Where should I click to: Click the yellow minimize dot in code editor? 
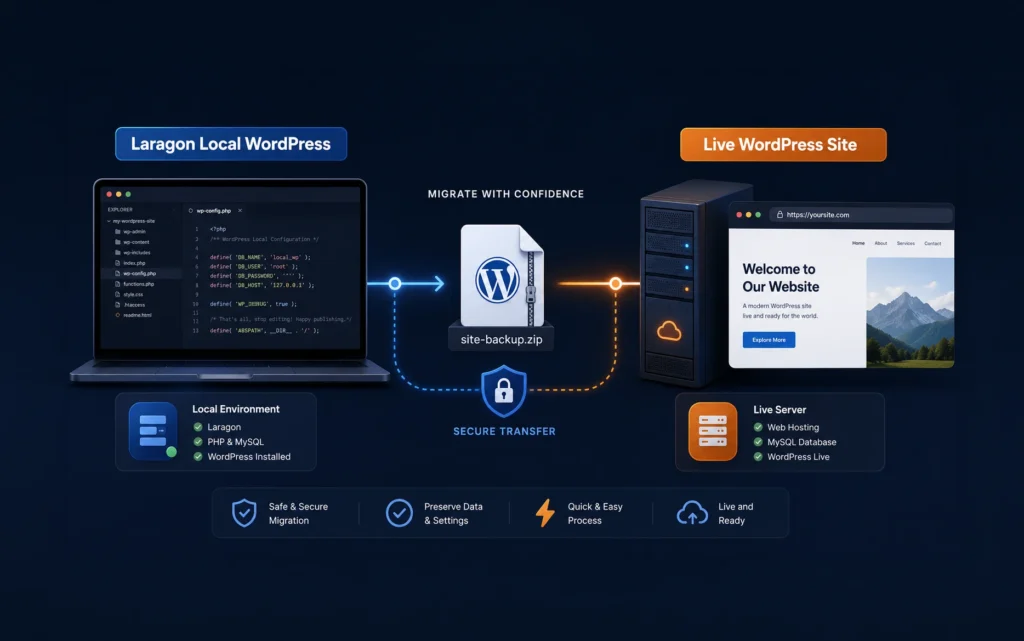[x=118, y=194]
